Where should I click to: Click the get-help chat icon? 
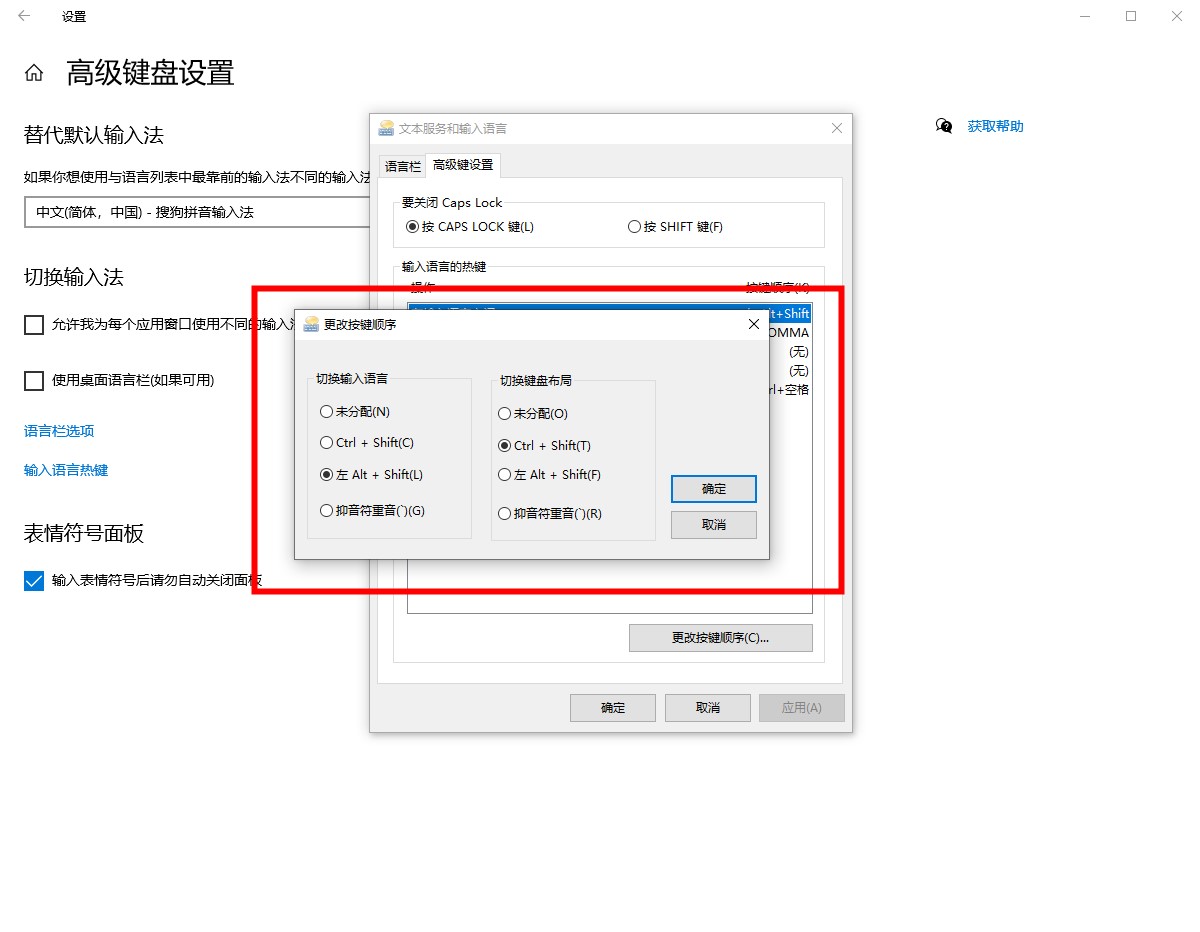943,126
